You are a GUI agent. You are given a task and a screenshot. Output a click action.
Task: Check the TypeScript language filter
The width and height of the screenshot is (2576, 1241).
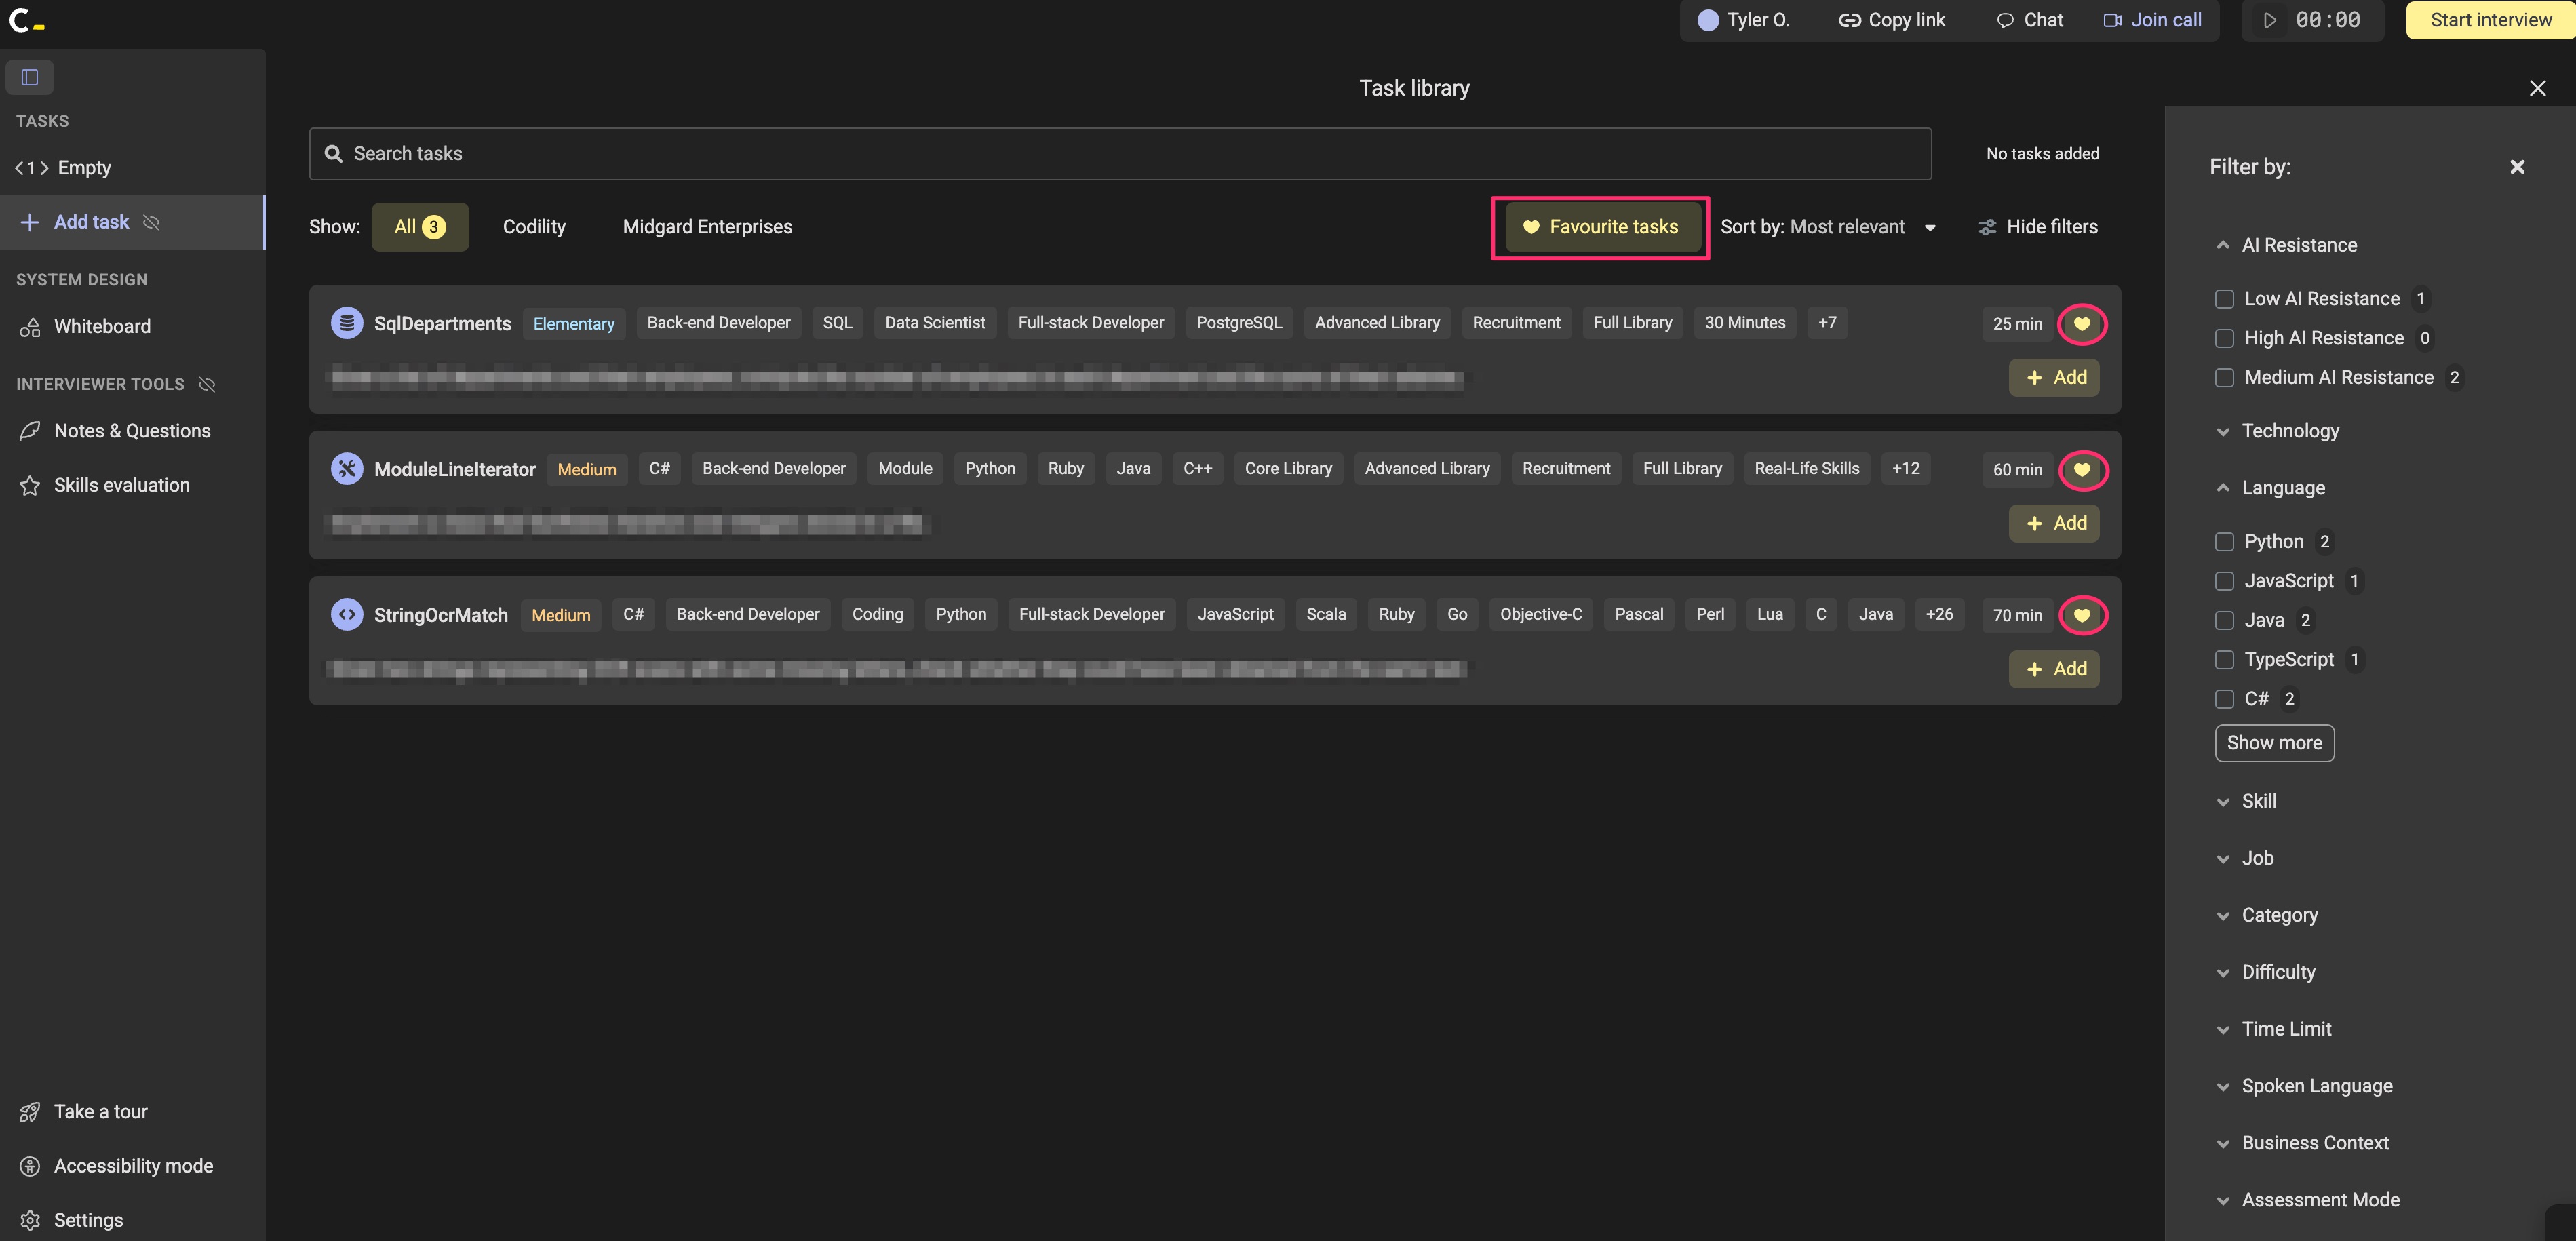coord(2224,660)
